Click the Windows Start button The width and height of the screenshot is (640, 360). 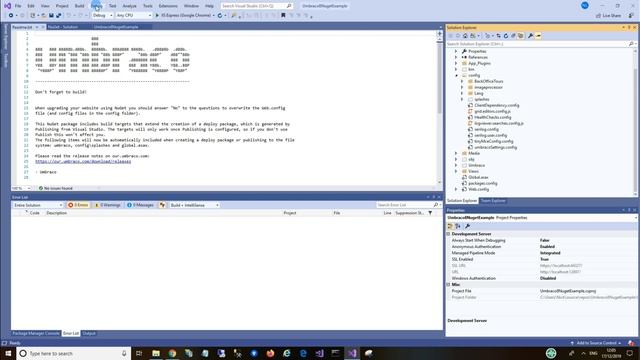pyautogui.click(x=8, y=353)
